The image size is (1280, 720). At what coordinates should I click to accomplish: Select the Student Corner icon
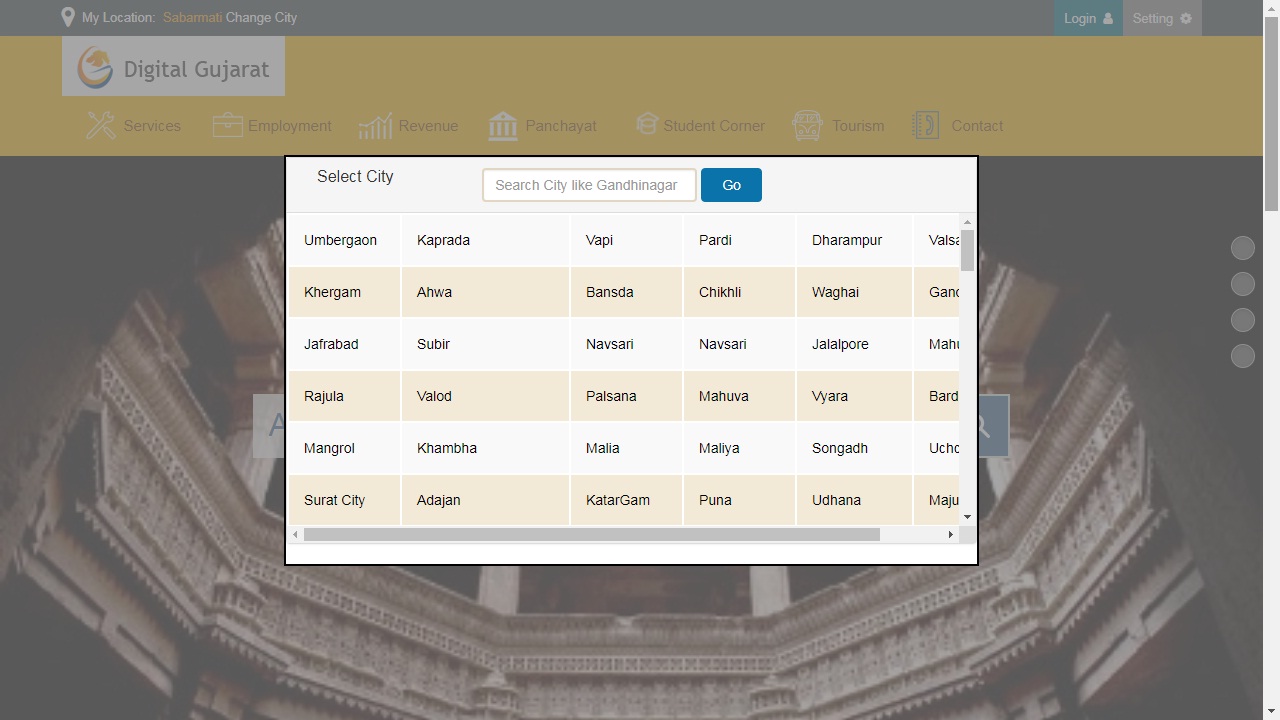(647, 124)
